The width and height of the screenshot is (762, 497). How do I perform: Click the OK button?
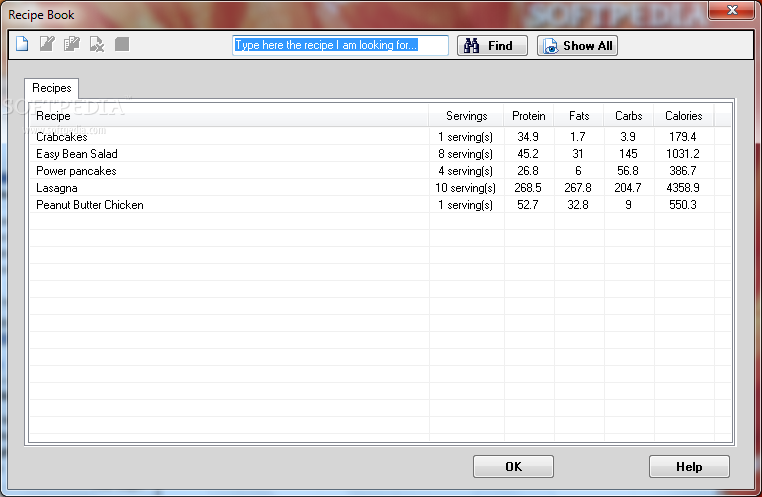pyautogui.click(x=513, y=466)
